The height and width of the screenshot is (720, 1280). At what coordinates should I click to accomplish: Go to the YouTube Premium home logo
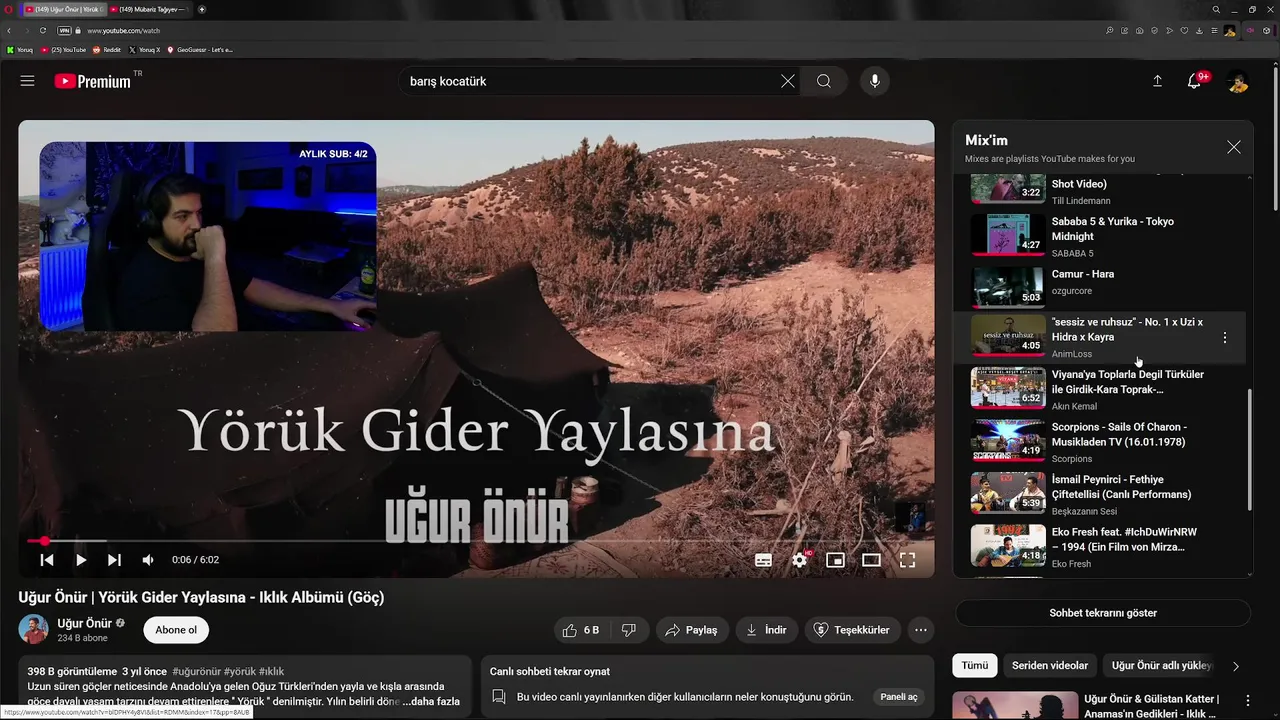pyautogui.click(x=93, y=81)
